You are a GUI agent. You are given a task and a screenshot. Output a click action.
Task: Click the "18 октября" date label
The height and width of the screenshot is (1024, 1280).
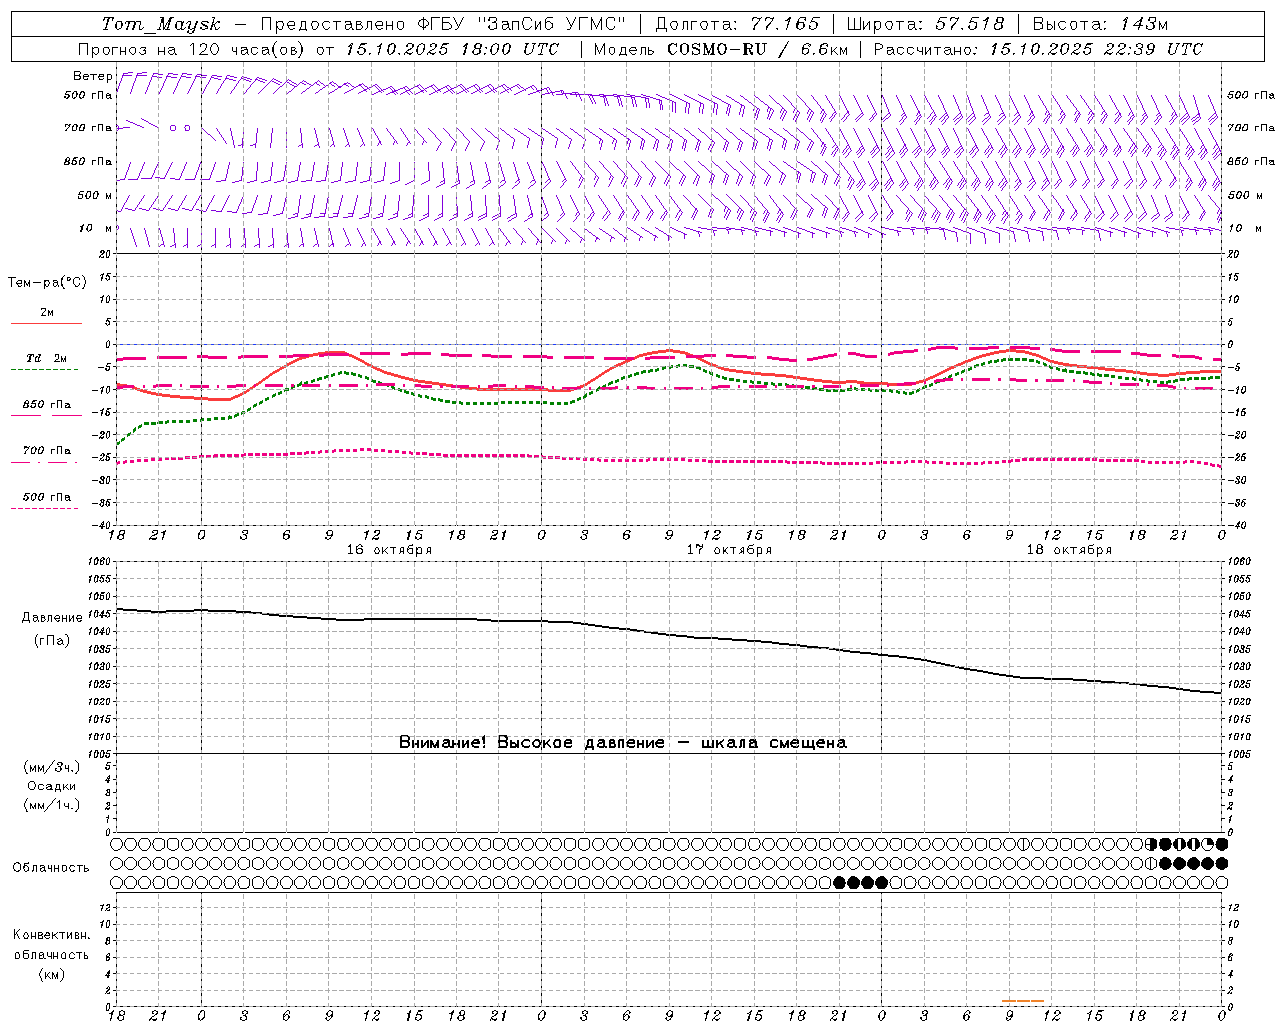[x=1069, y=550]
